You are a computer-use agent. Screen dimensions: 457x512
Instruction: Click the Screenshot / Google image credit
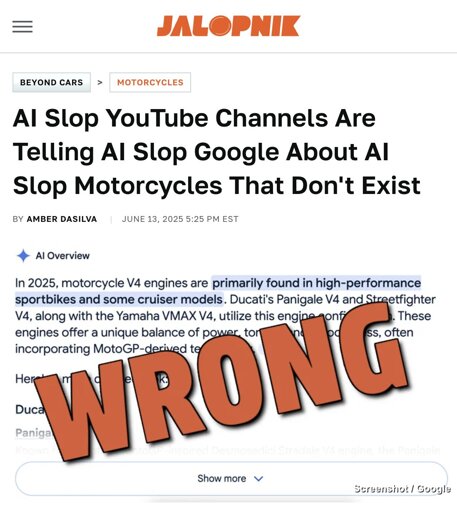click(x=402, y=489)
